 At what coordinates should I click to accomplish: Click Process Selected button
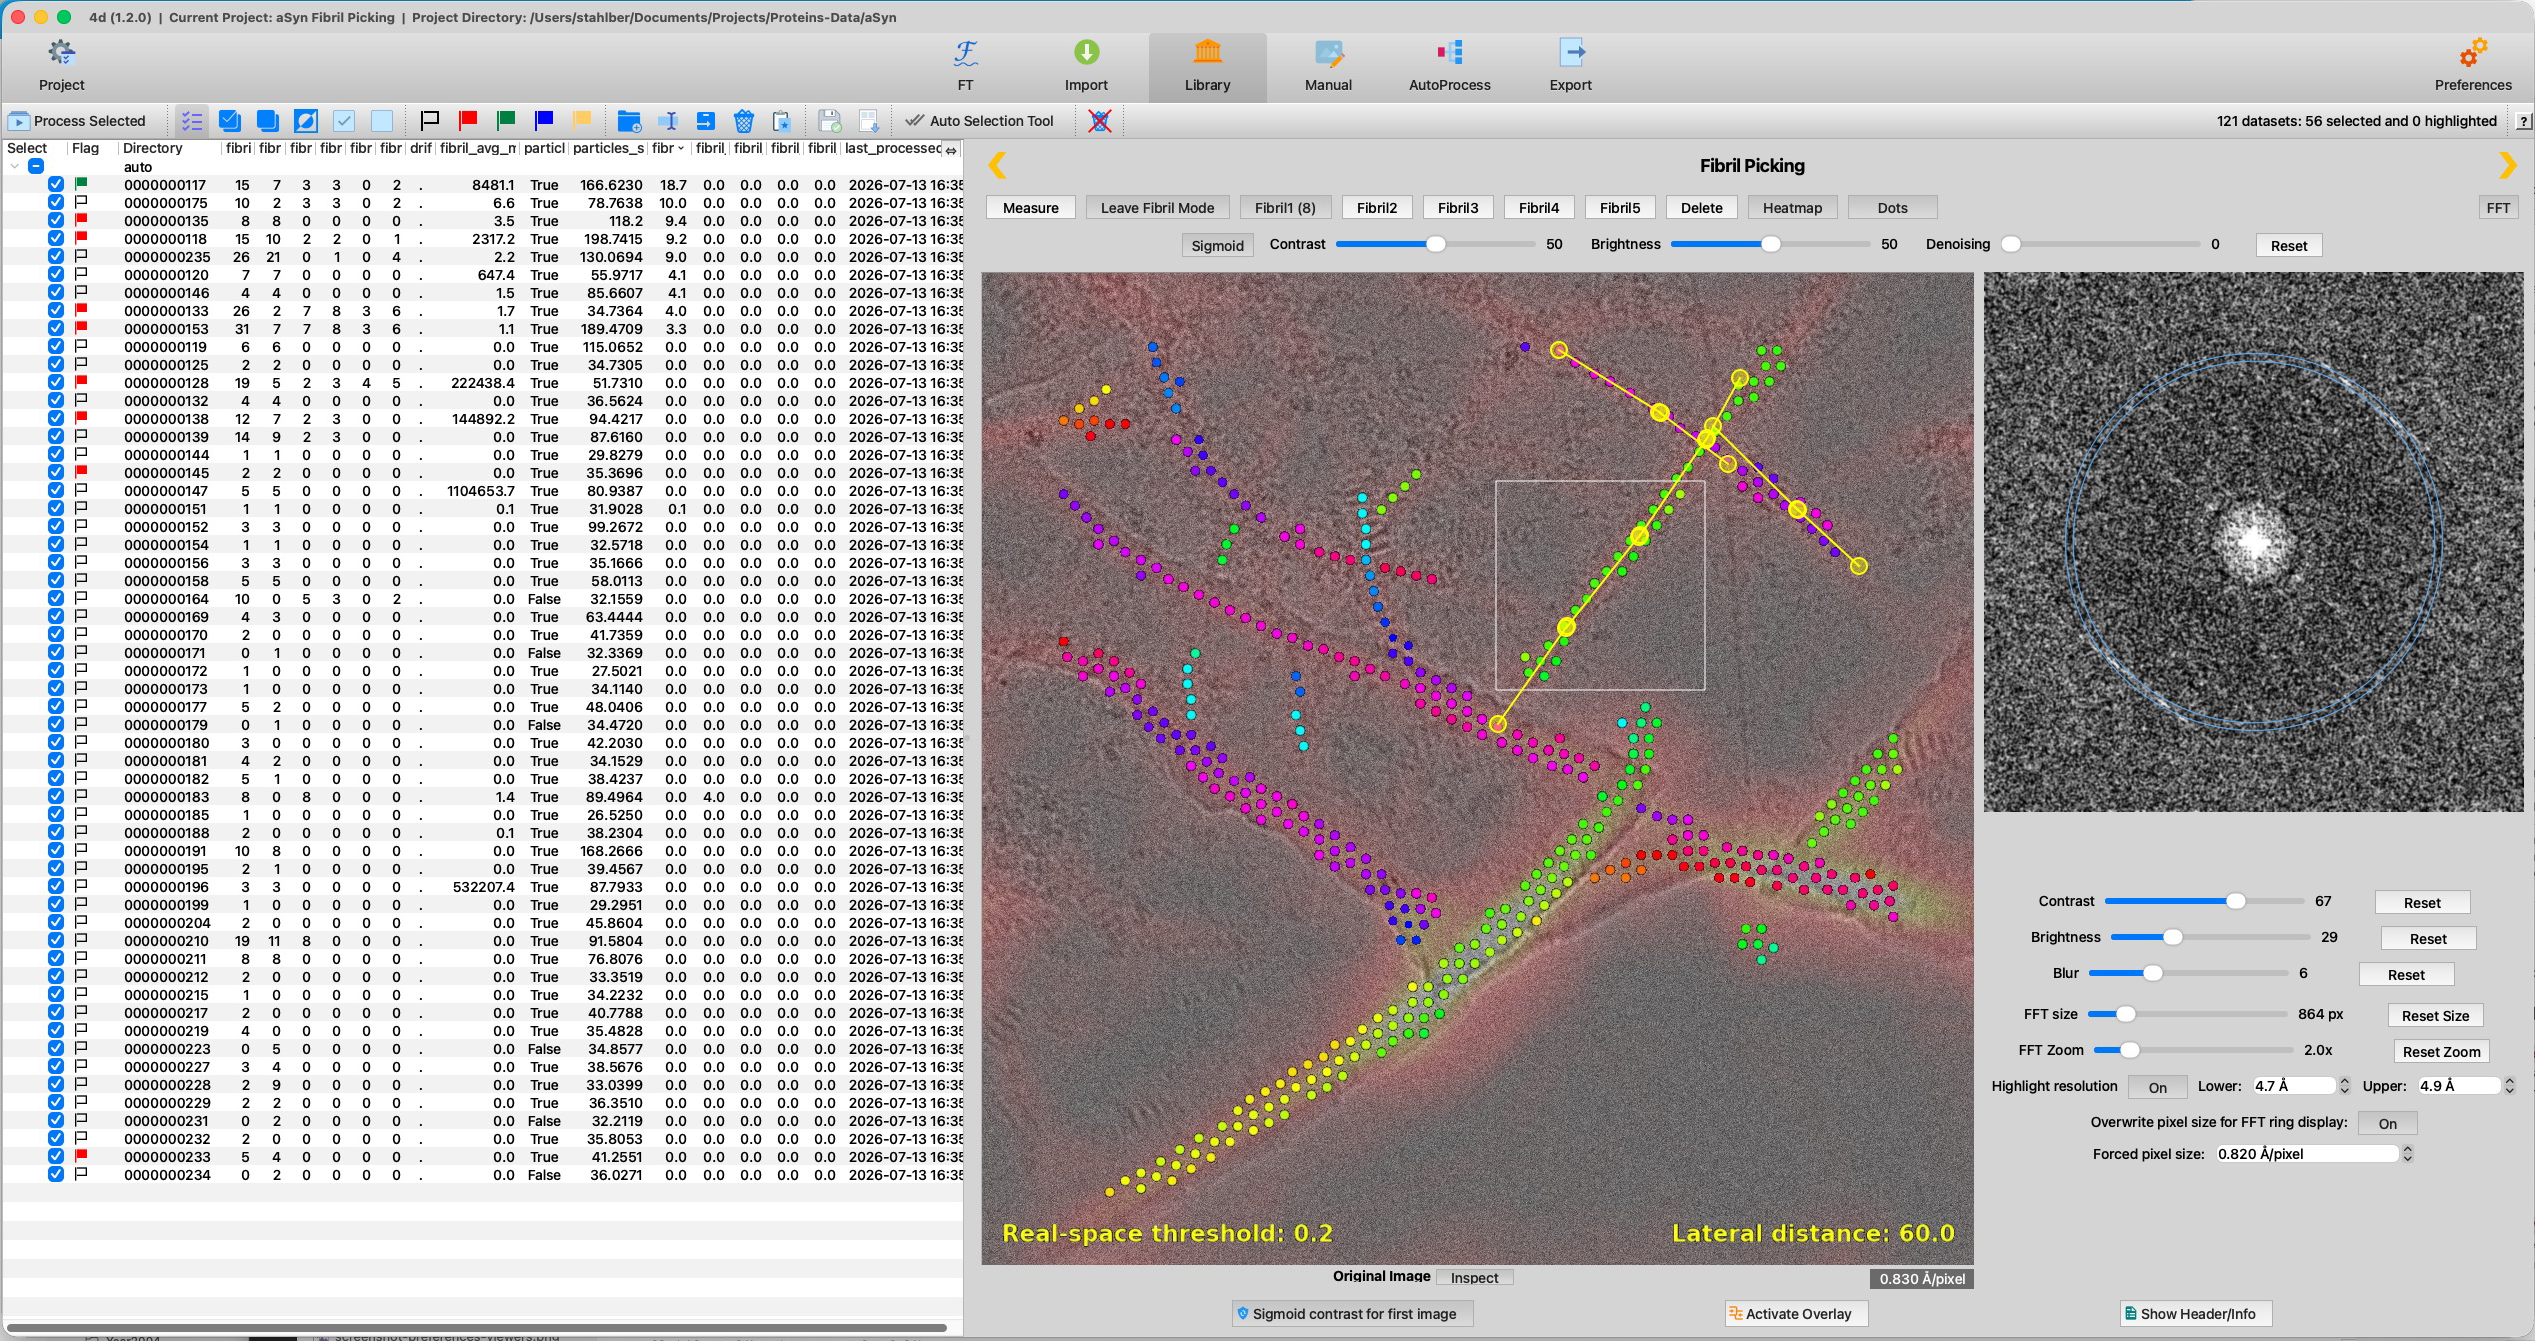click(78, 121)
